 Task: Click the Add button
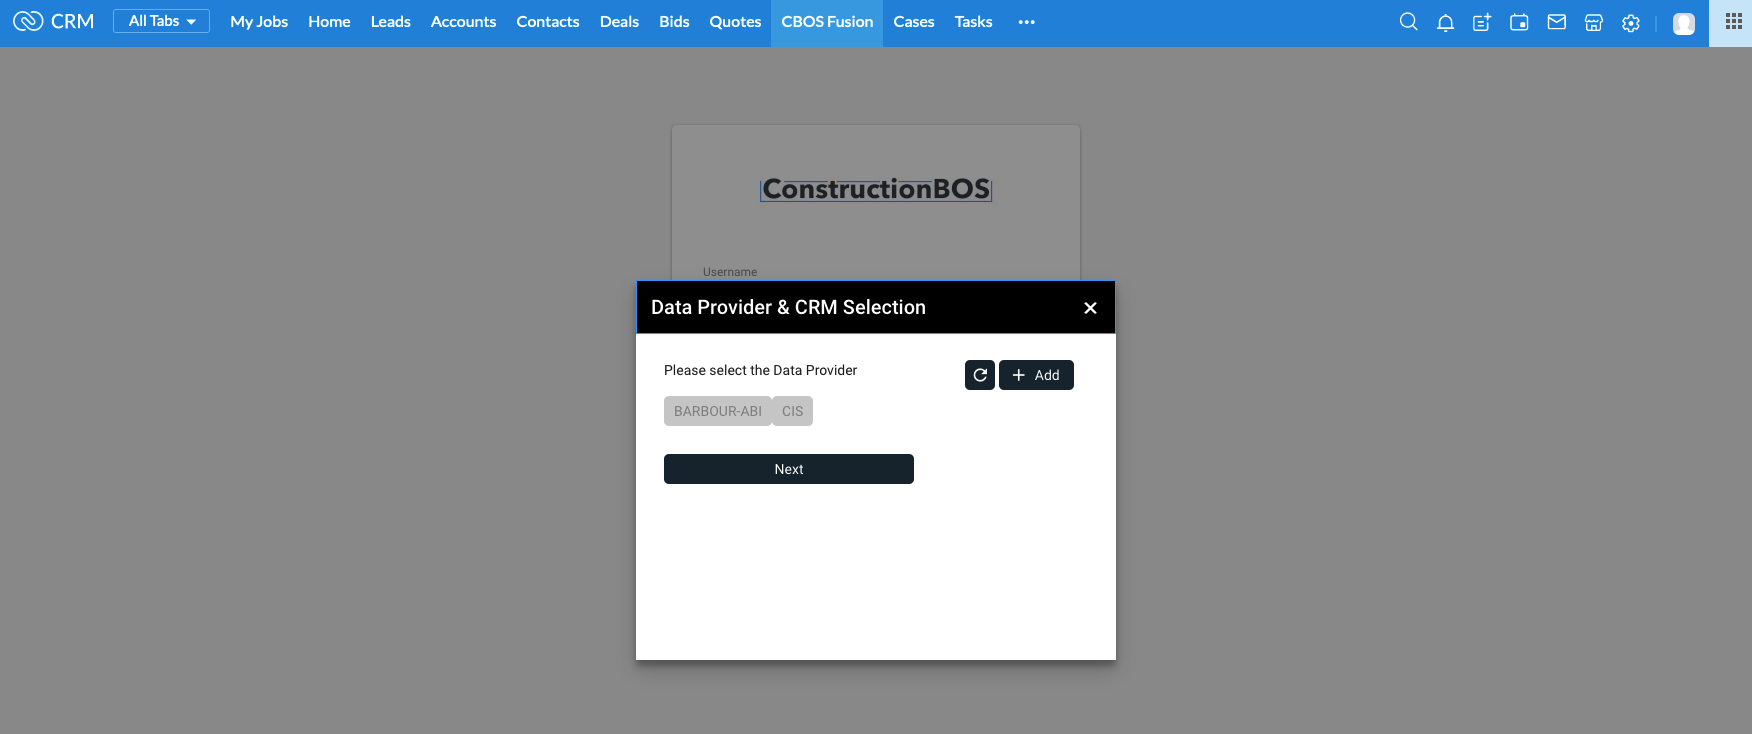(x=1036, y=375)
